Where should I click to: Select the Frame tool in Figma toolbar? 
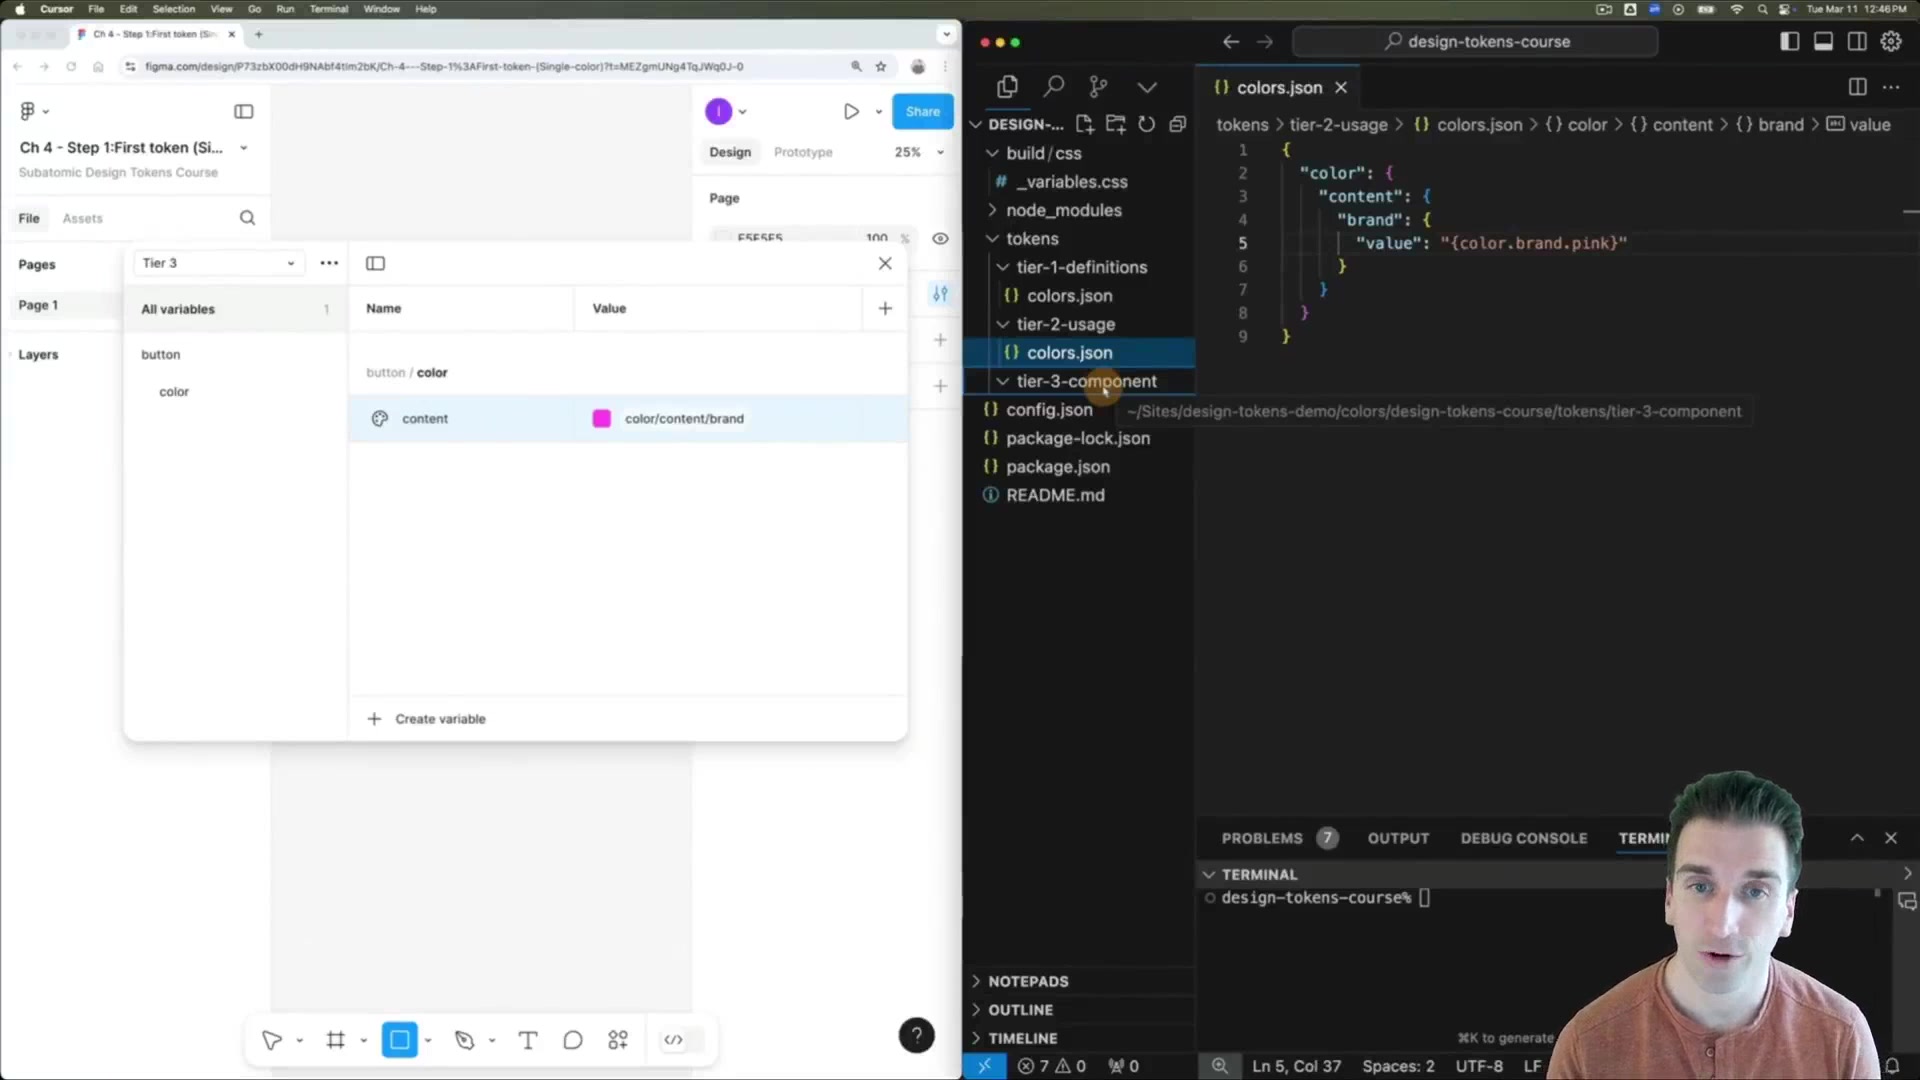click(x=335, y=1040)
